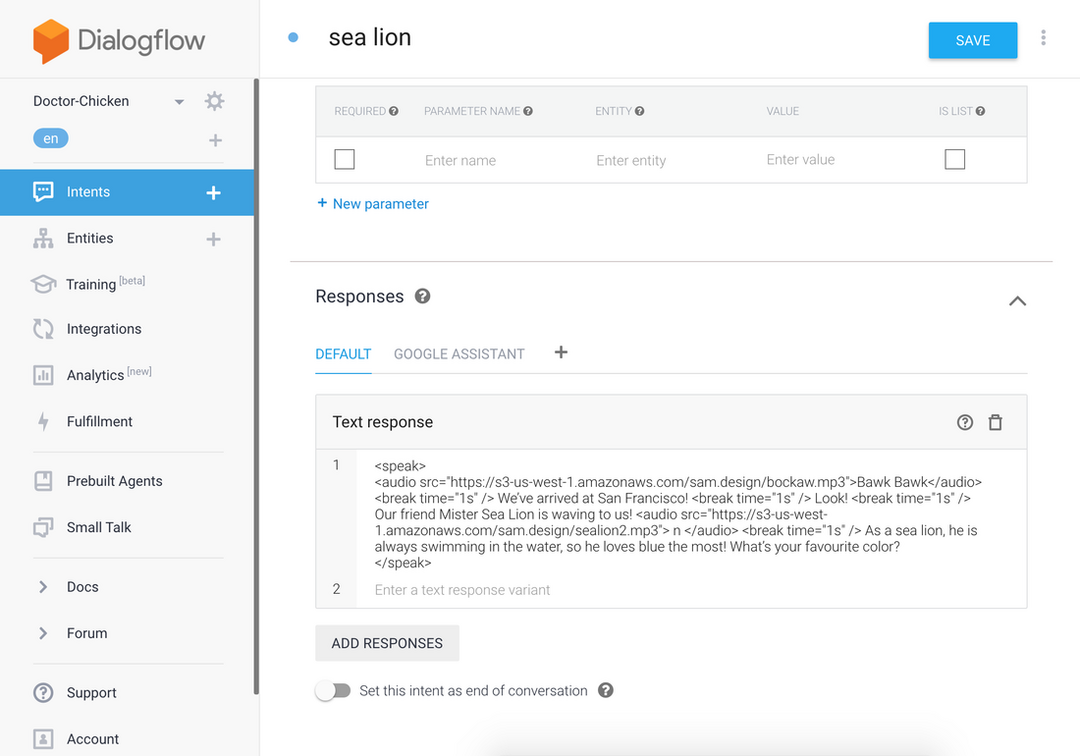Toggle set intent as end of conversation
The width and height of the screenshot is (1080, 756).
coord(333,691)
